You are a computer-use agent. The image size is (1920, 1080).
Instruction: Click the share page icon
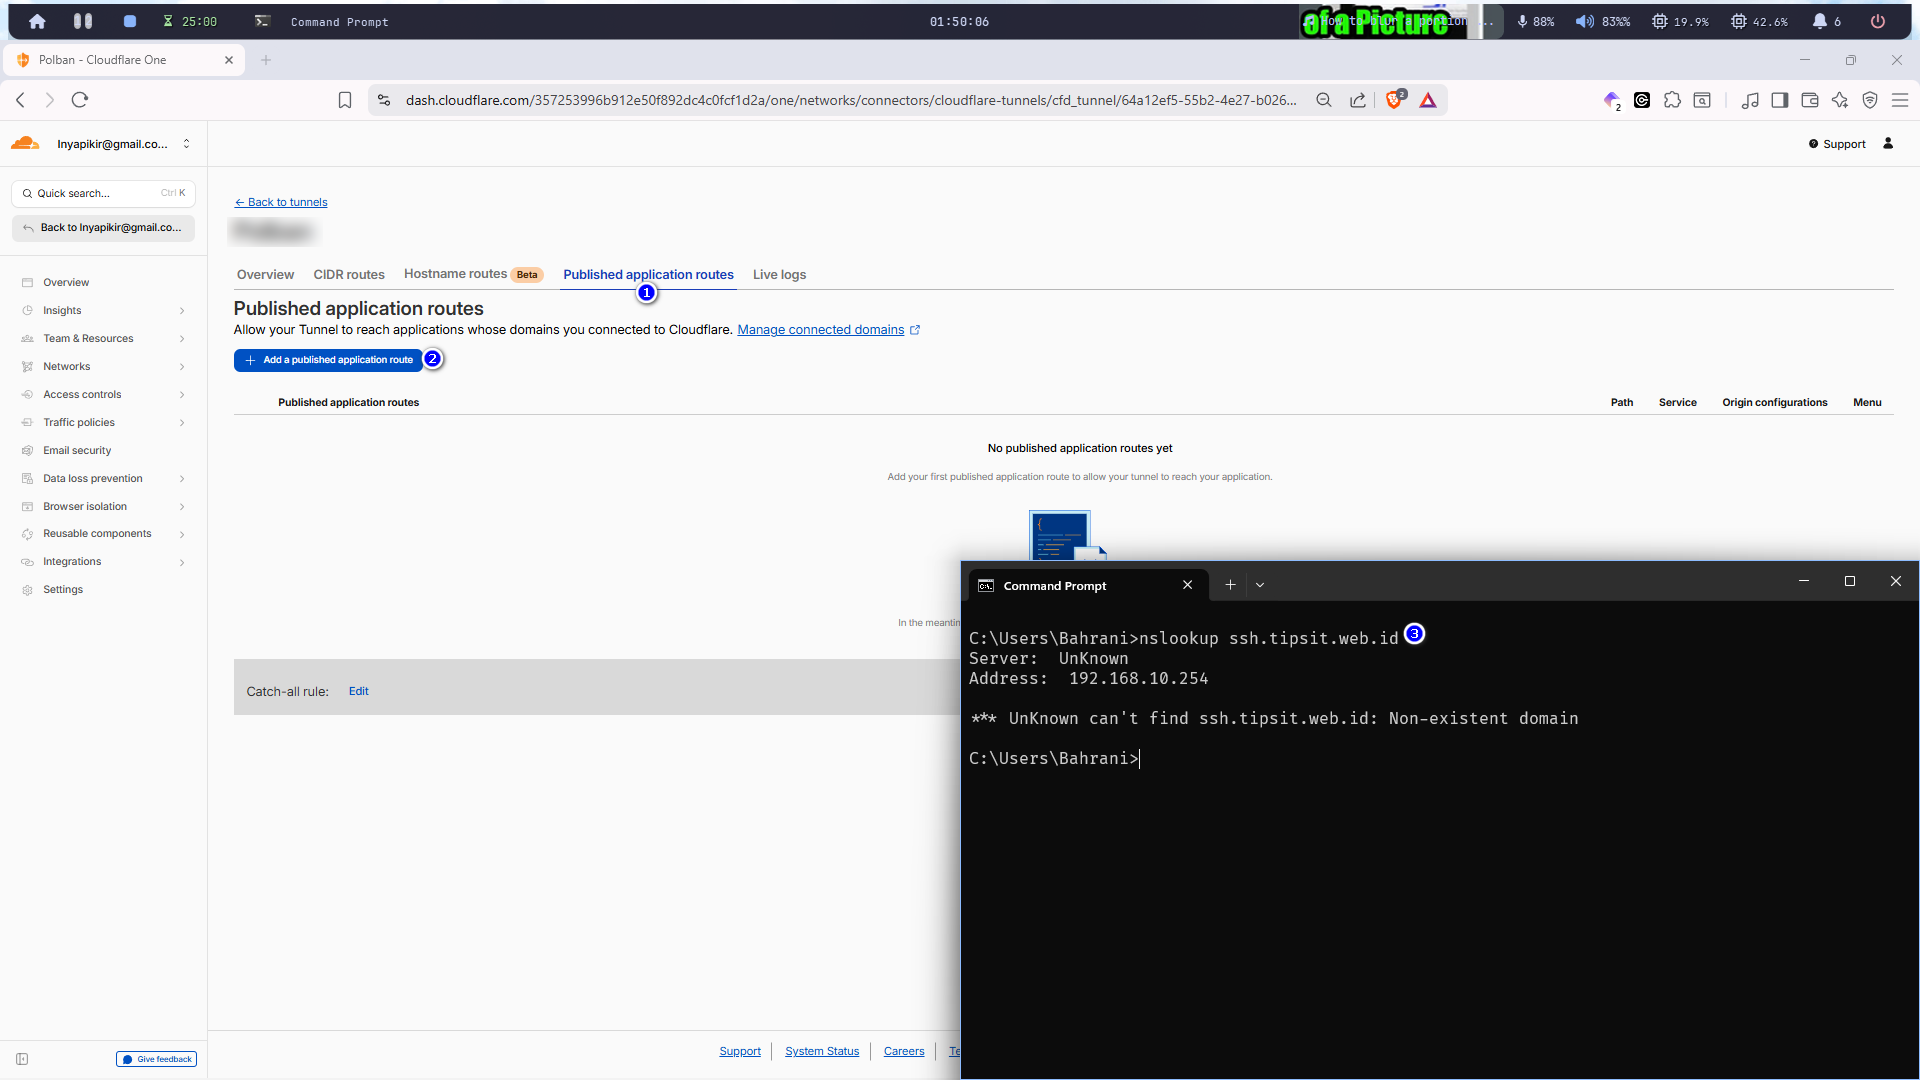1358,100
